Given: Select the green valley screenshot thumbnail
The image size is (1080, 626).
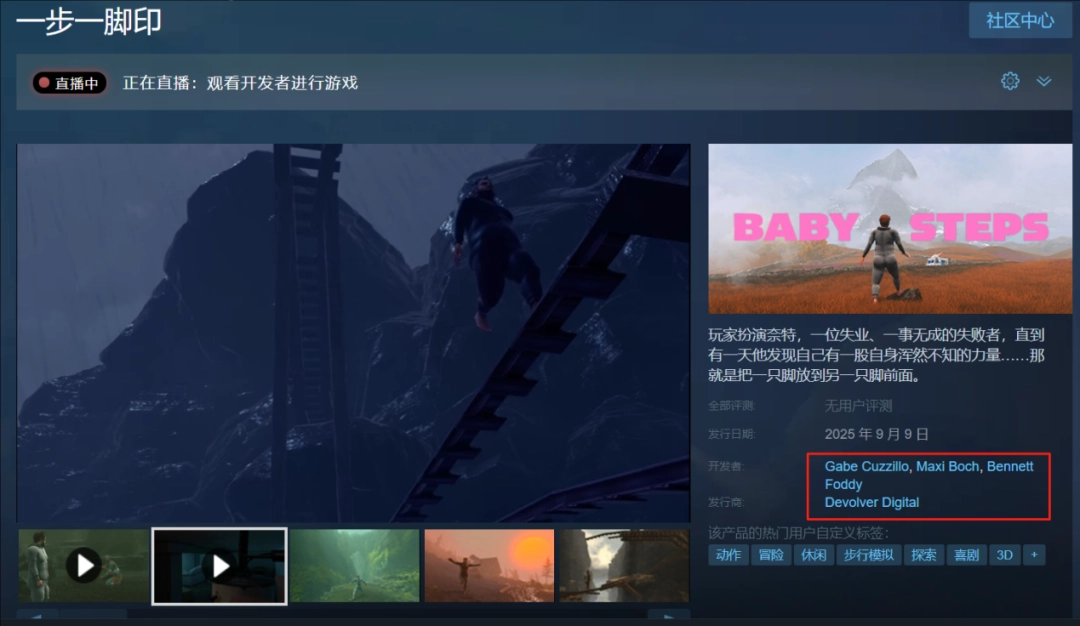Looking at the screenshot, I should pos(355,565).
